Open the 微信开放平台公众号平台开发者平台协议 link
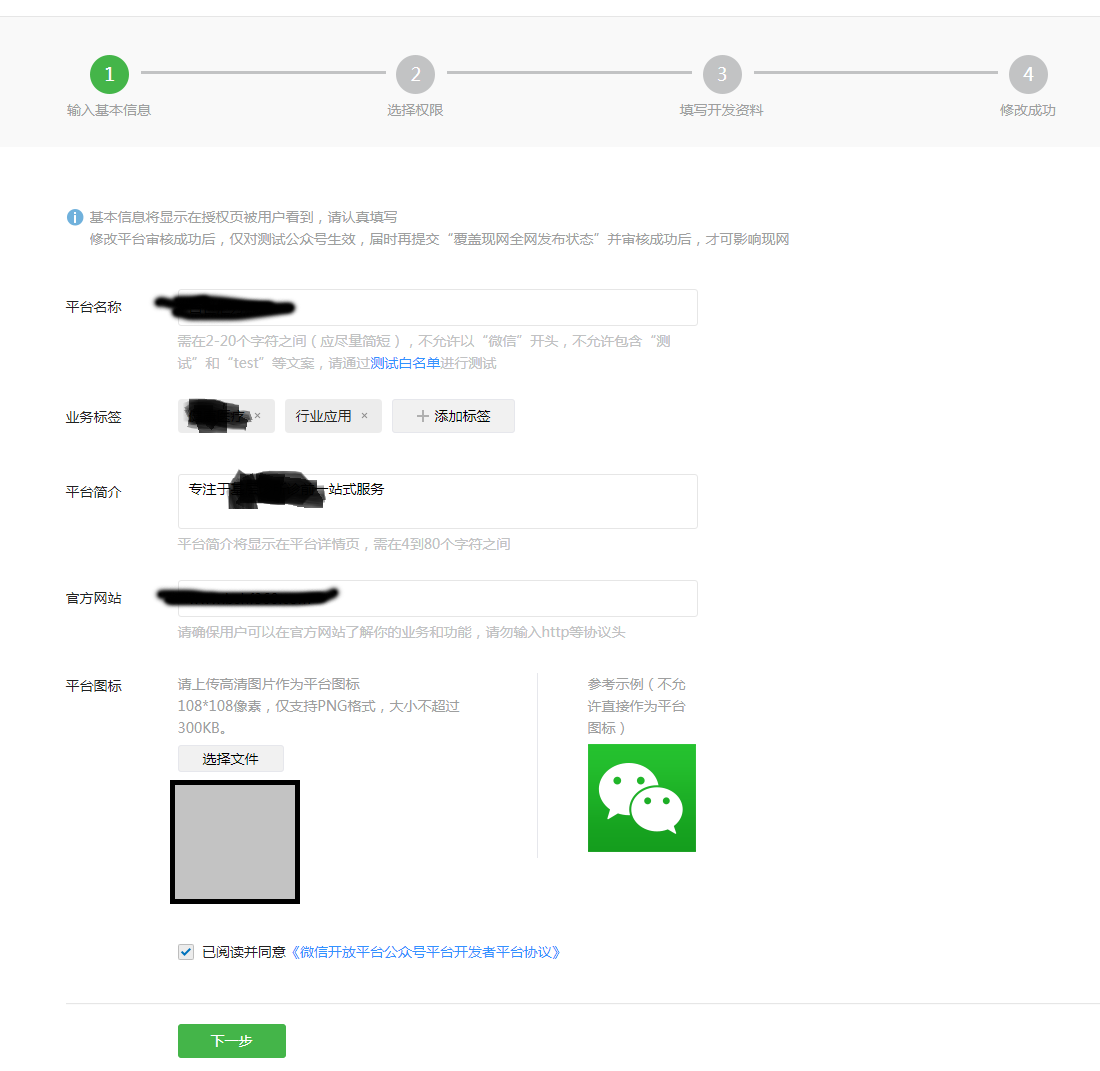This screenshot has height=1071, width=1100. click(x=426, y=952)
